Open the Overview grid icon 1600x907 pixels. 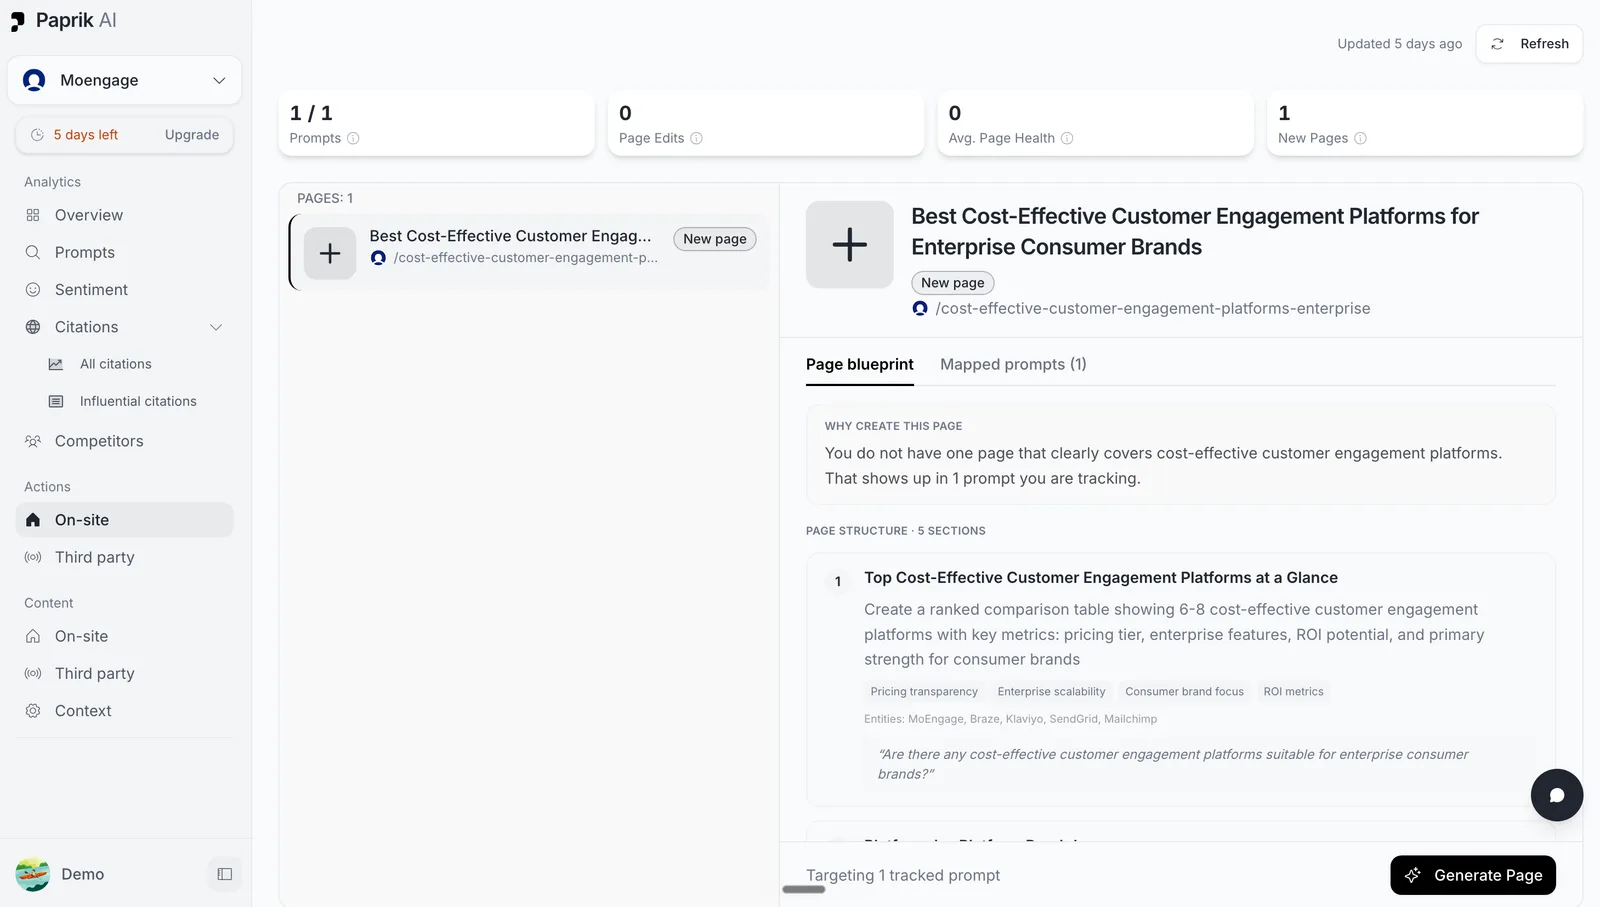point(33,215)
